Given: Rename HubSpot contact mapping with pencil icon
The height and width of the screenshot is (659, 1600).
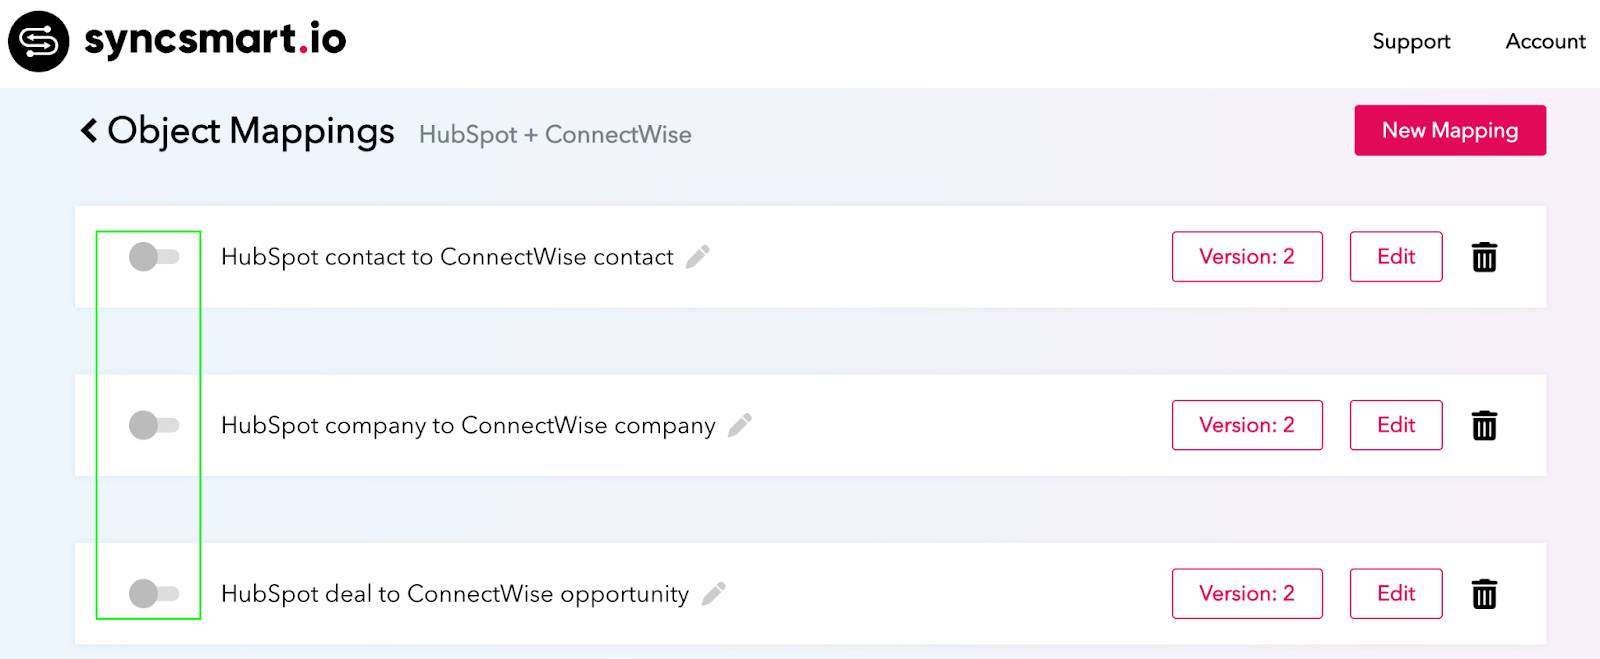Looking at the screenshot, I should [x=698, y=257].
